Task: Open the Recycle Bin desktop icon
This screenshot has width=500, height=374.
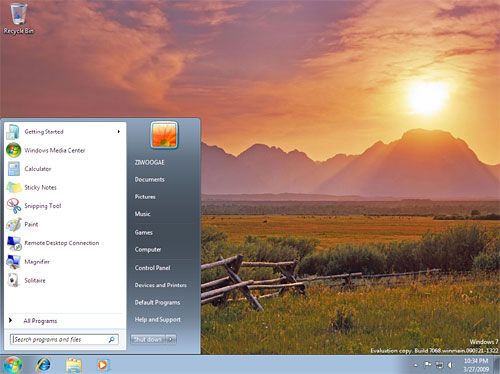Action: point(18,18)
